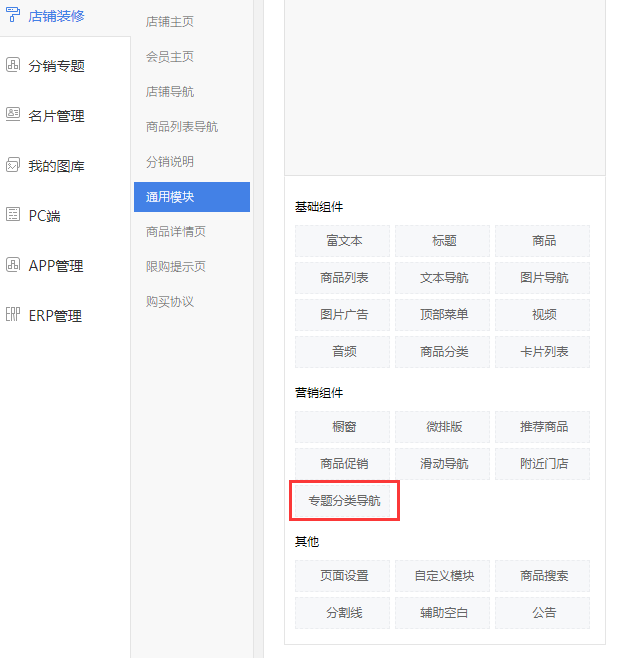Open APP管理 section
This screenshot has width=621, height=658.
(56, 266)
